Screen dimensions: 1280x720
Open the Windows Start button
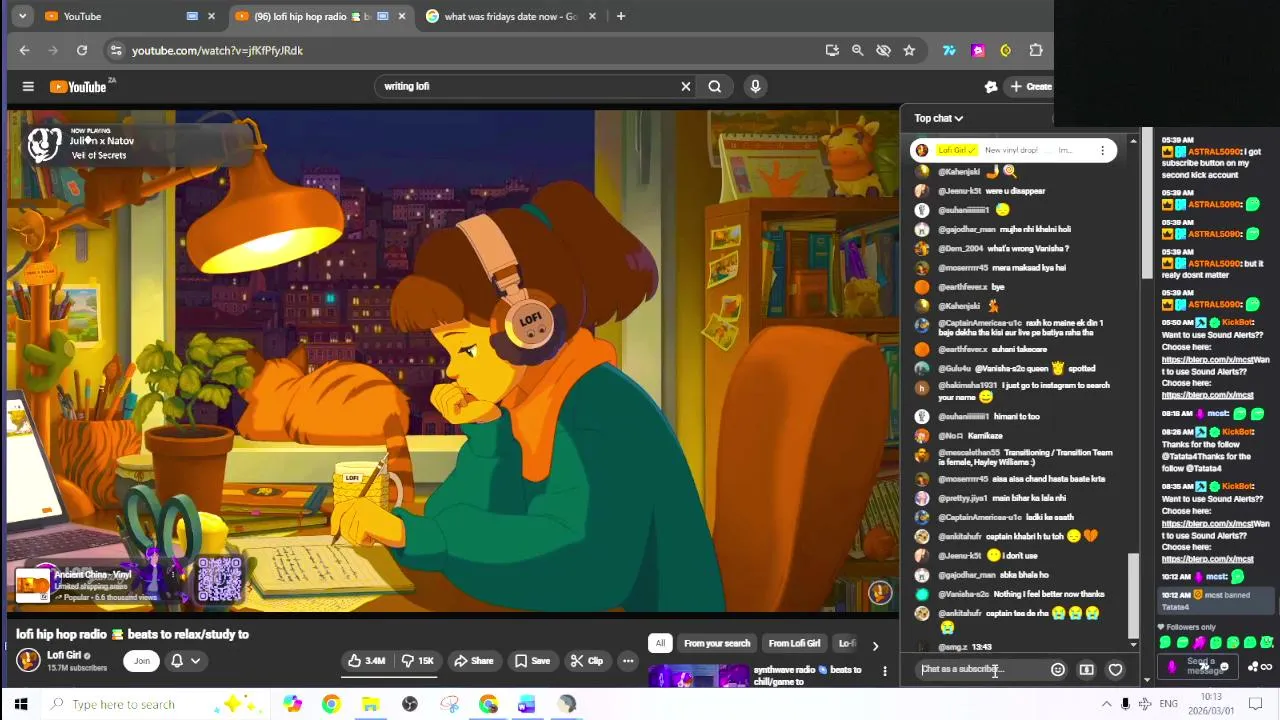coord(21,704)
